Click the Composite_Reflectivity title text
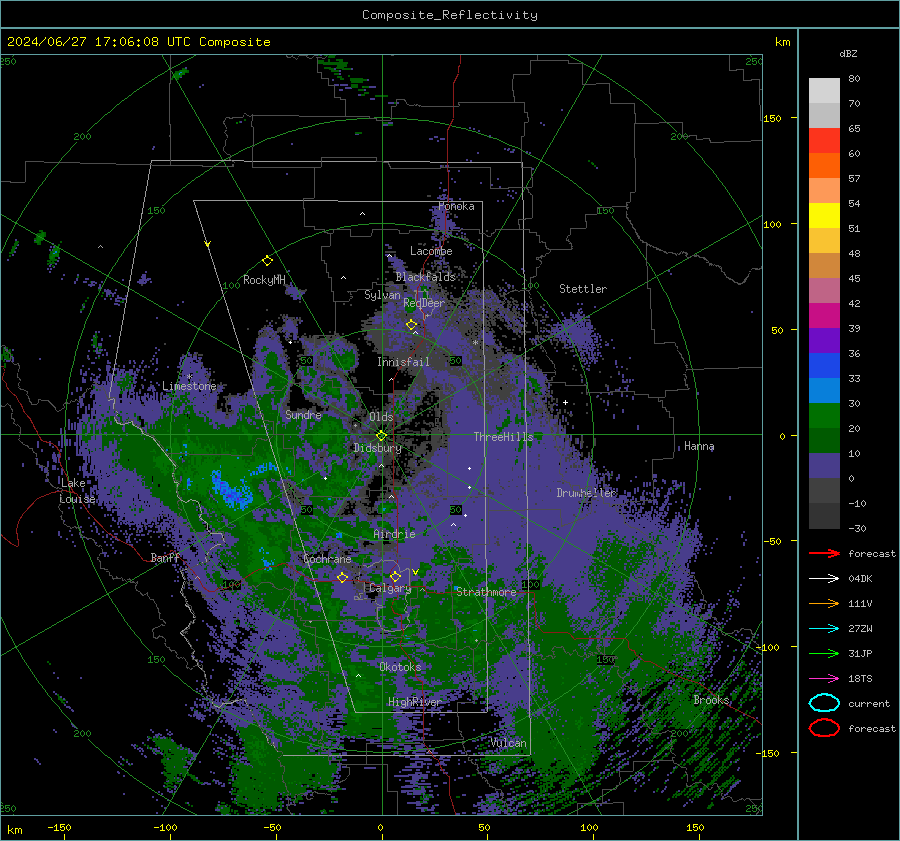The height and width of the screenshot is (841, 900). click(449, 15)
